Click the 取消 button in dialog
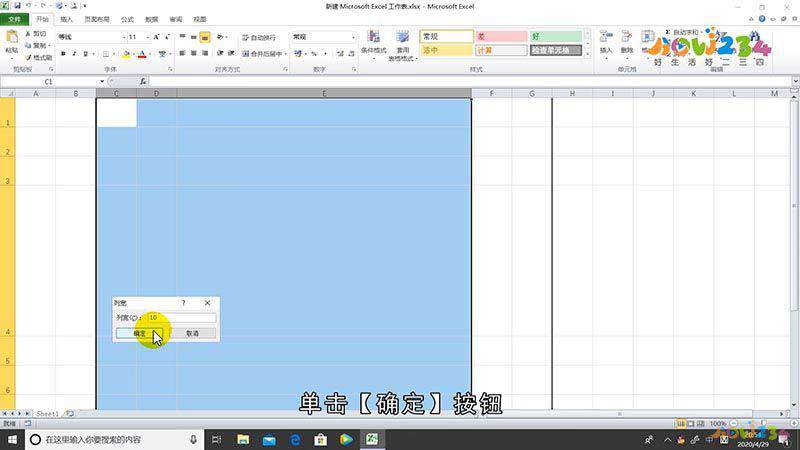Screen dimensions: 800x450 [192, 333]
